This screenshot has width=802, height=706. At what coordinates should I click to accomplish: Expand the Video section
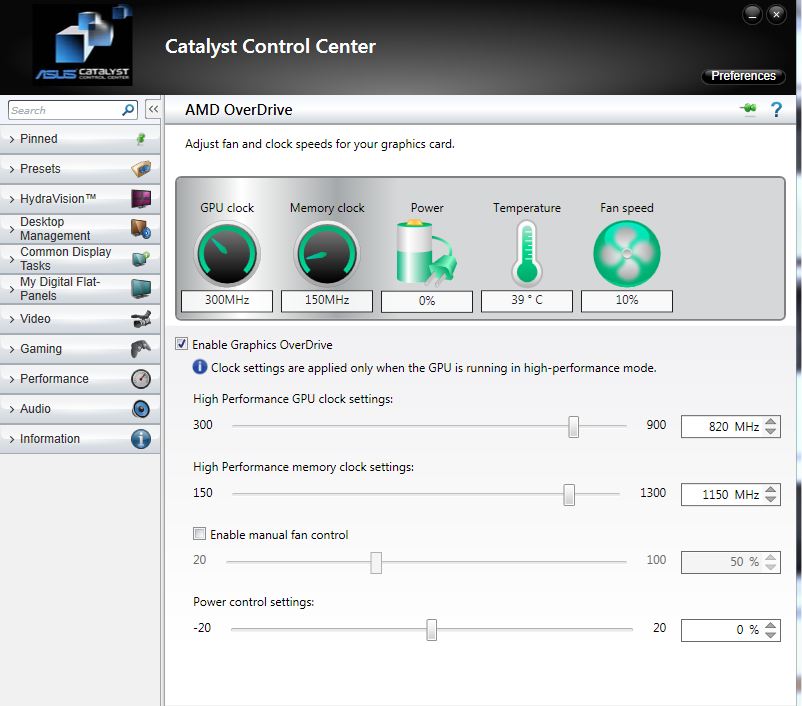tap(80, 319)
